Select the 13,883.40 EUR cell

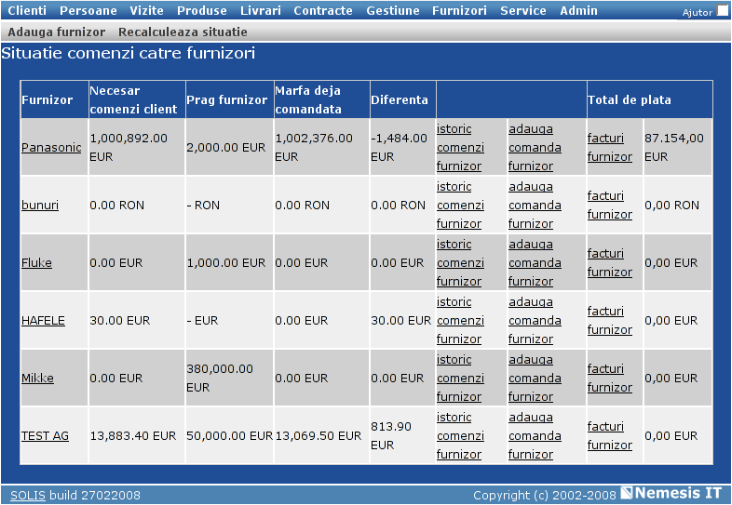pos(137,436)
